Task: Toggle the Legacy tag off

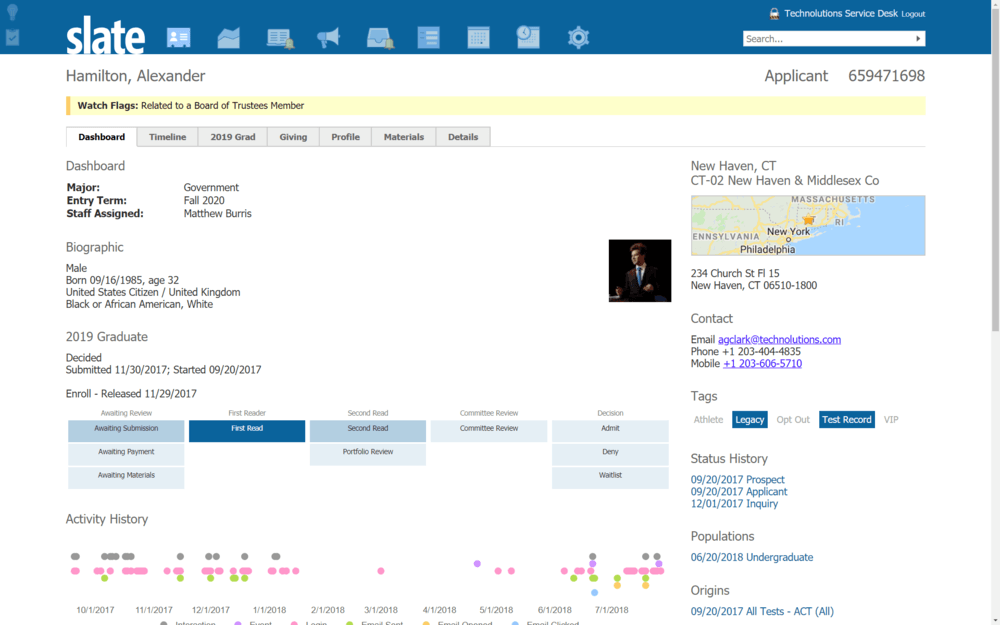Action: (x=750, y=420)
